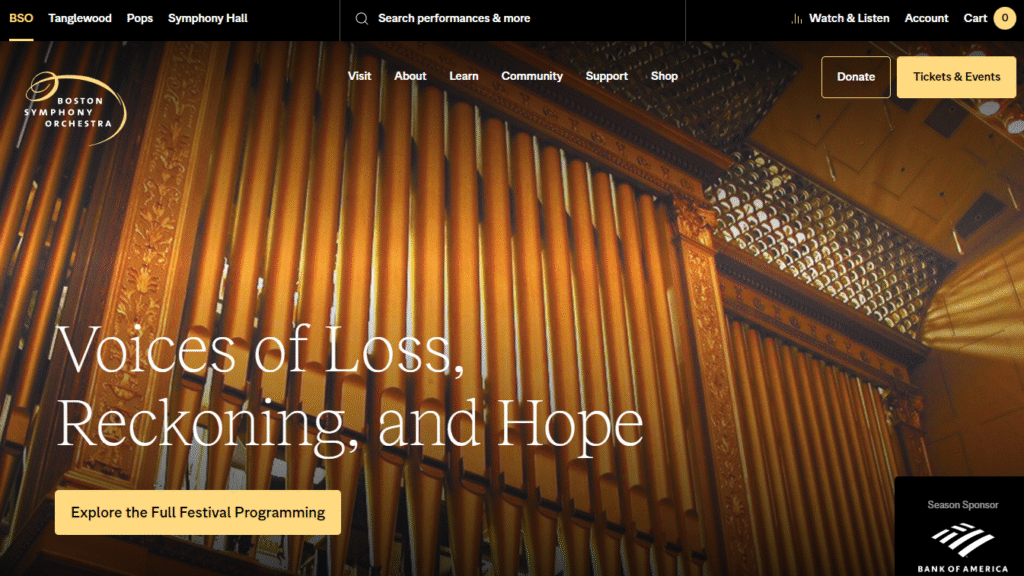
Task: Open the Boston Symphony Orchestra logo
Action: pos(75,108)
